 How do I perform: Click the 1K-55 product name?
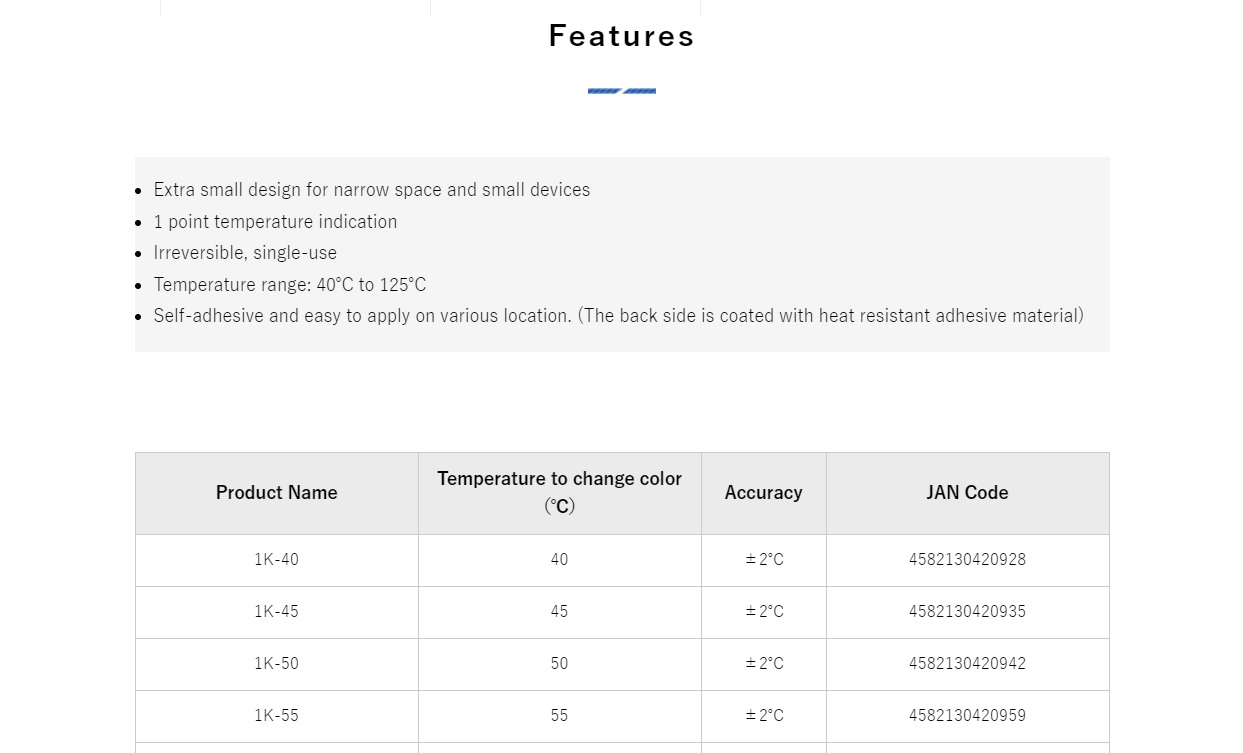tap(276, 716)
